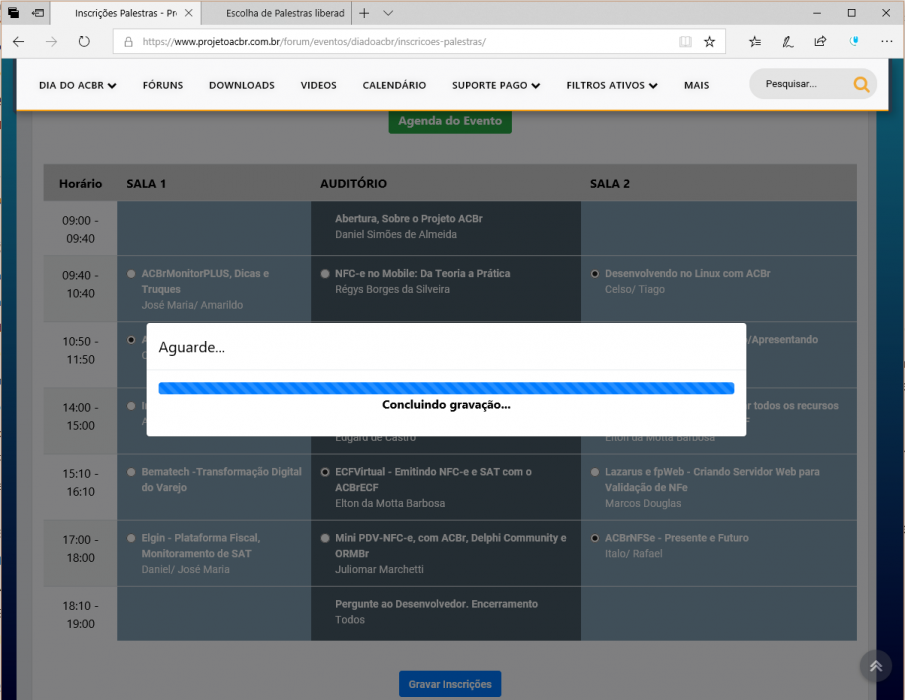The image size is (905, 700).
Task: Share this page icon
Action: (820, 42)
